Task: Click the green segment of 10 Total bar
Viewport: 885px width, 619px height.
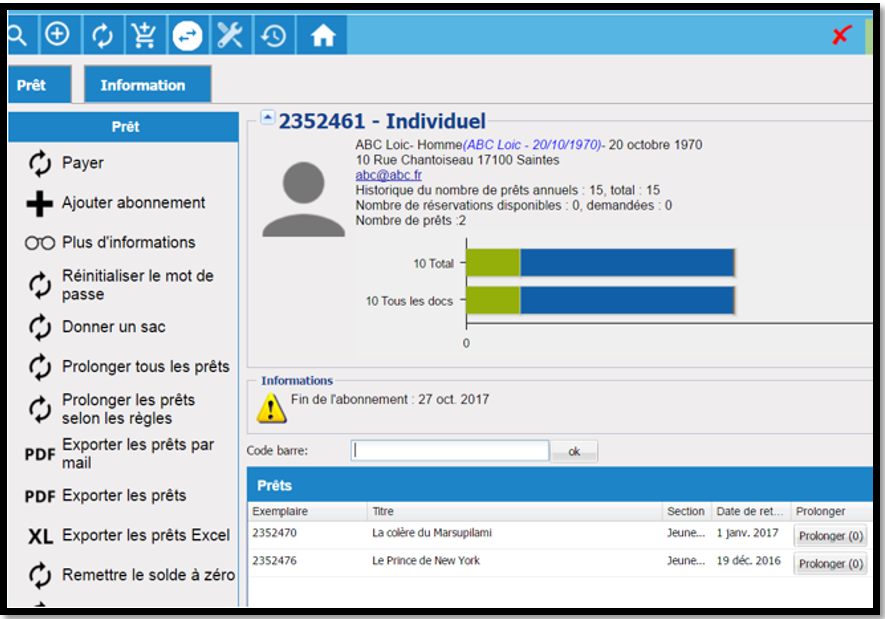Action: tap(493, 263)
